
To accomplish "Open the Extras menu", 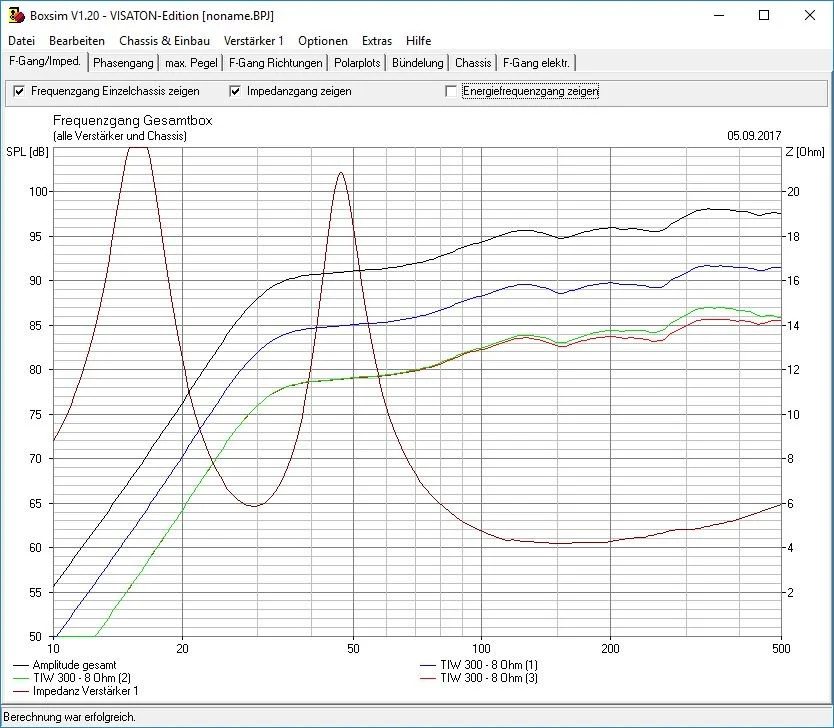I will coord(377,41).
